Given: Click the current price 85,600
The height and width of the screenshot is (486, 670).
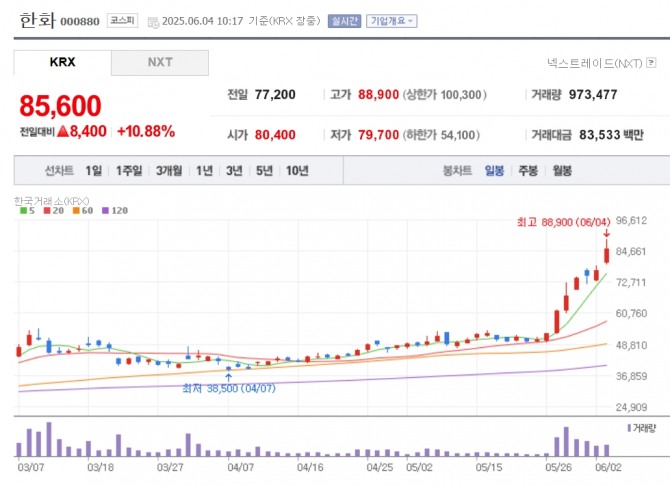Looking at the screenshot, I should coord(60,106).
